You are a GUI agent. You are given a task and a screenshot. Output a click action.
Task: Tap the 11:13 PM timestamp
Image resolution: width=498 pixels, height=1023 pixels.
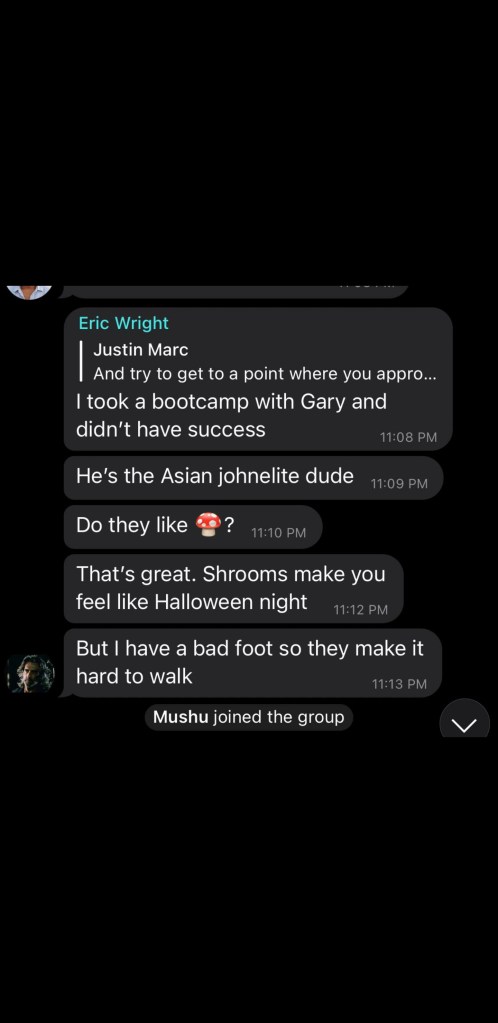point(399,684)
